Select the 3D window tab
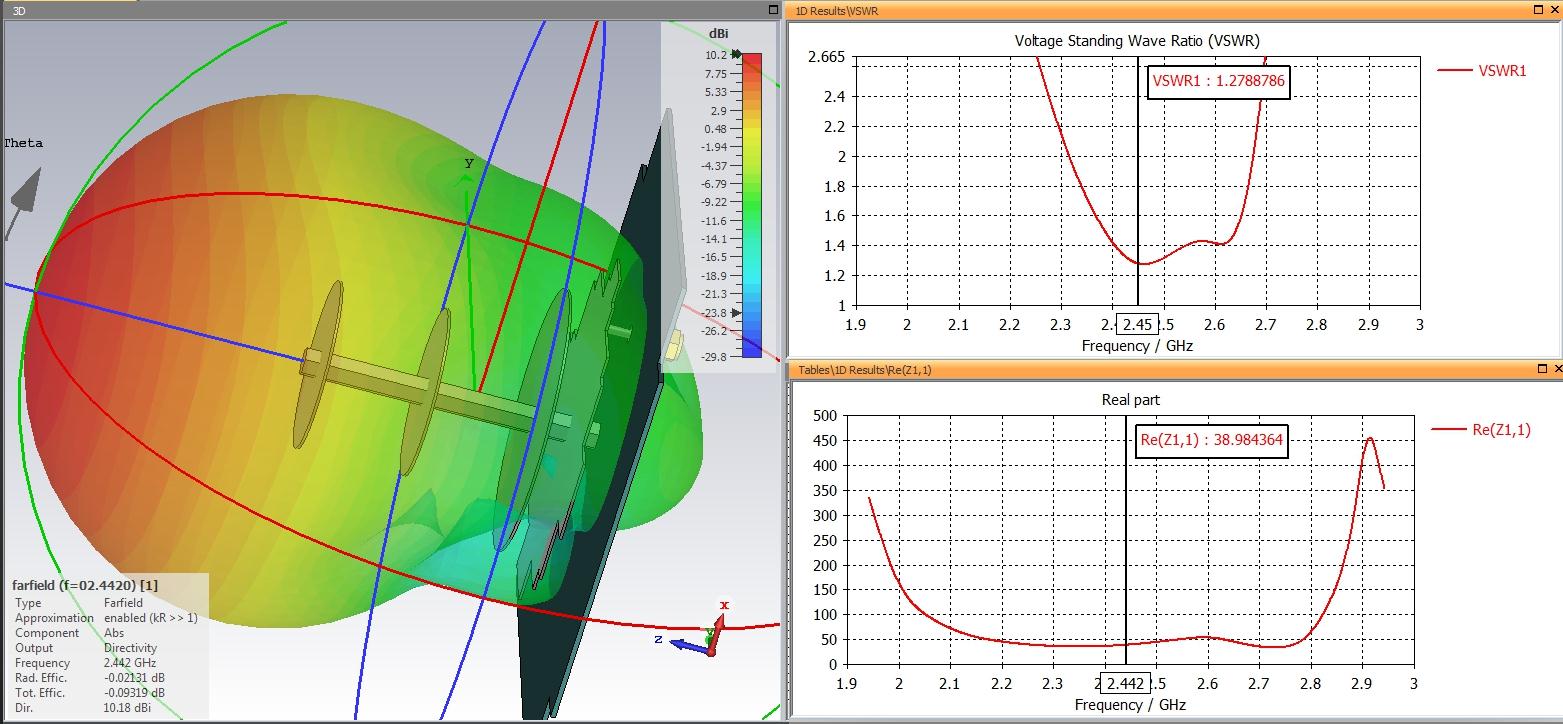The width and height of the screenshot is (1563, 724). click(20, 10)
